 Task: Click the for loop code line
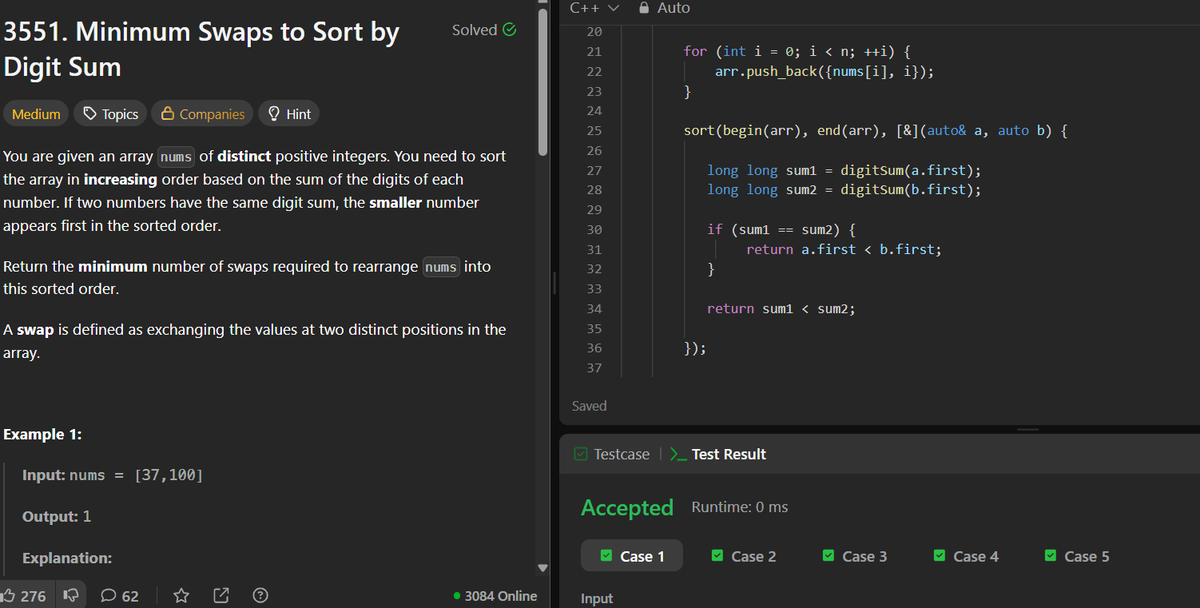tap(795, 51)
